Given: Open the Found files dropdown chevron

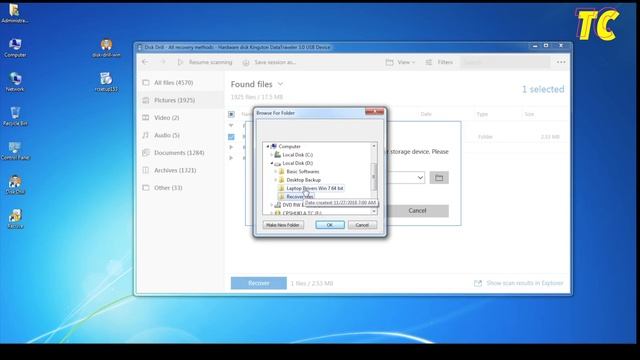Looking at the screenshot, I should (280, 84).
